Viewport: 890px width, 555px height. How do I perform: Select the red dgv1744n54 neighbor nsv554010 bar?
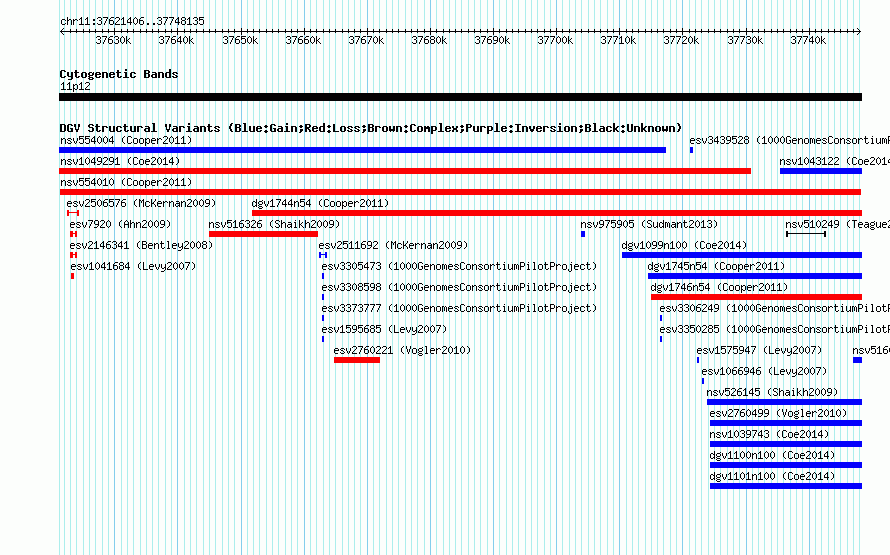click(x=460, y=192)
